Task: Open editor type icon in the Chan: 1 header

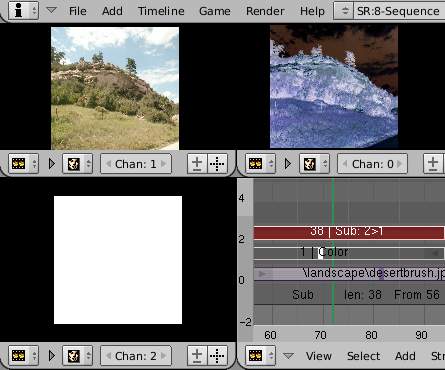Action: tap(23, 164)
